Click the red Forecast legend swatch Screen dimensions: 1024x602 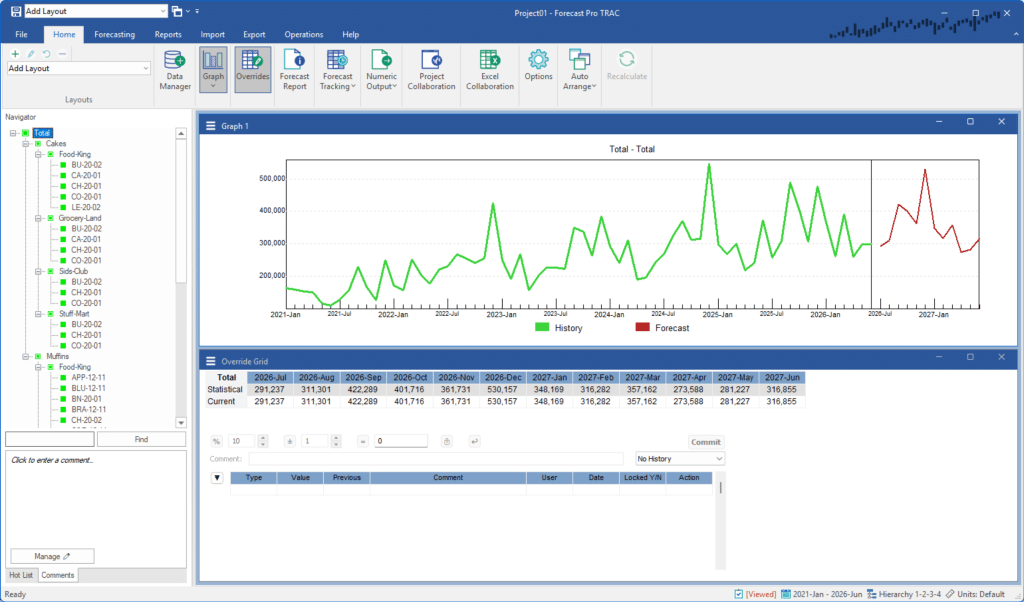click(x=642, y=327)
